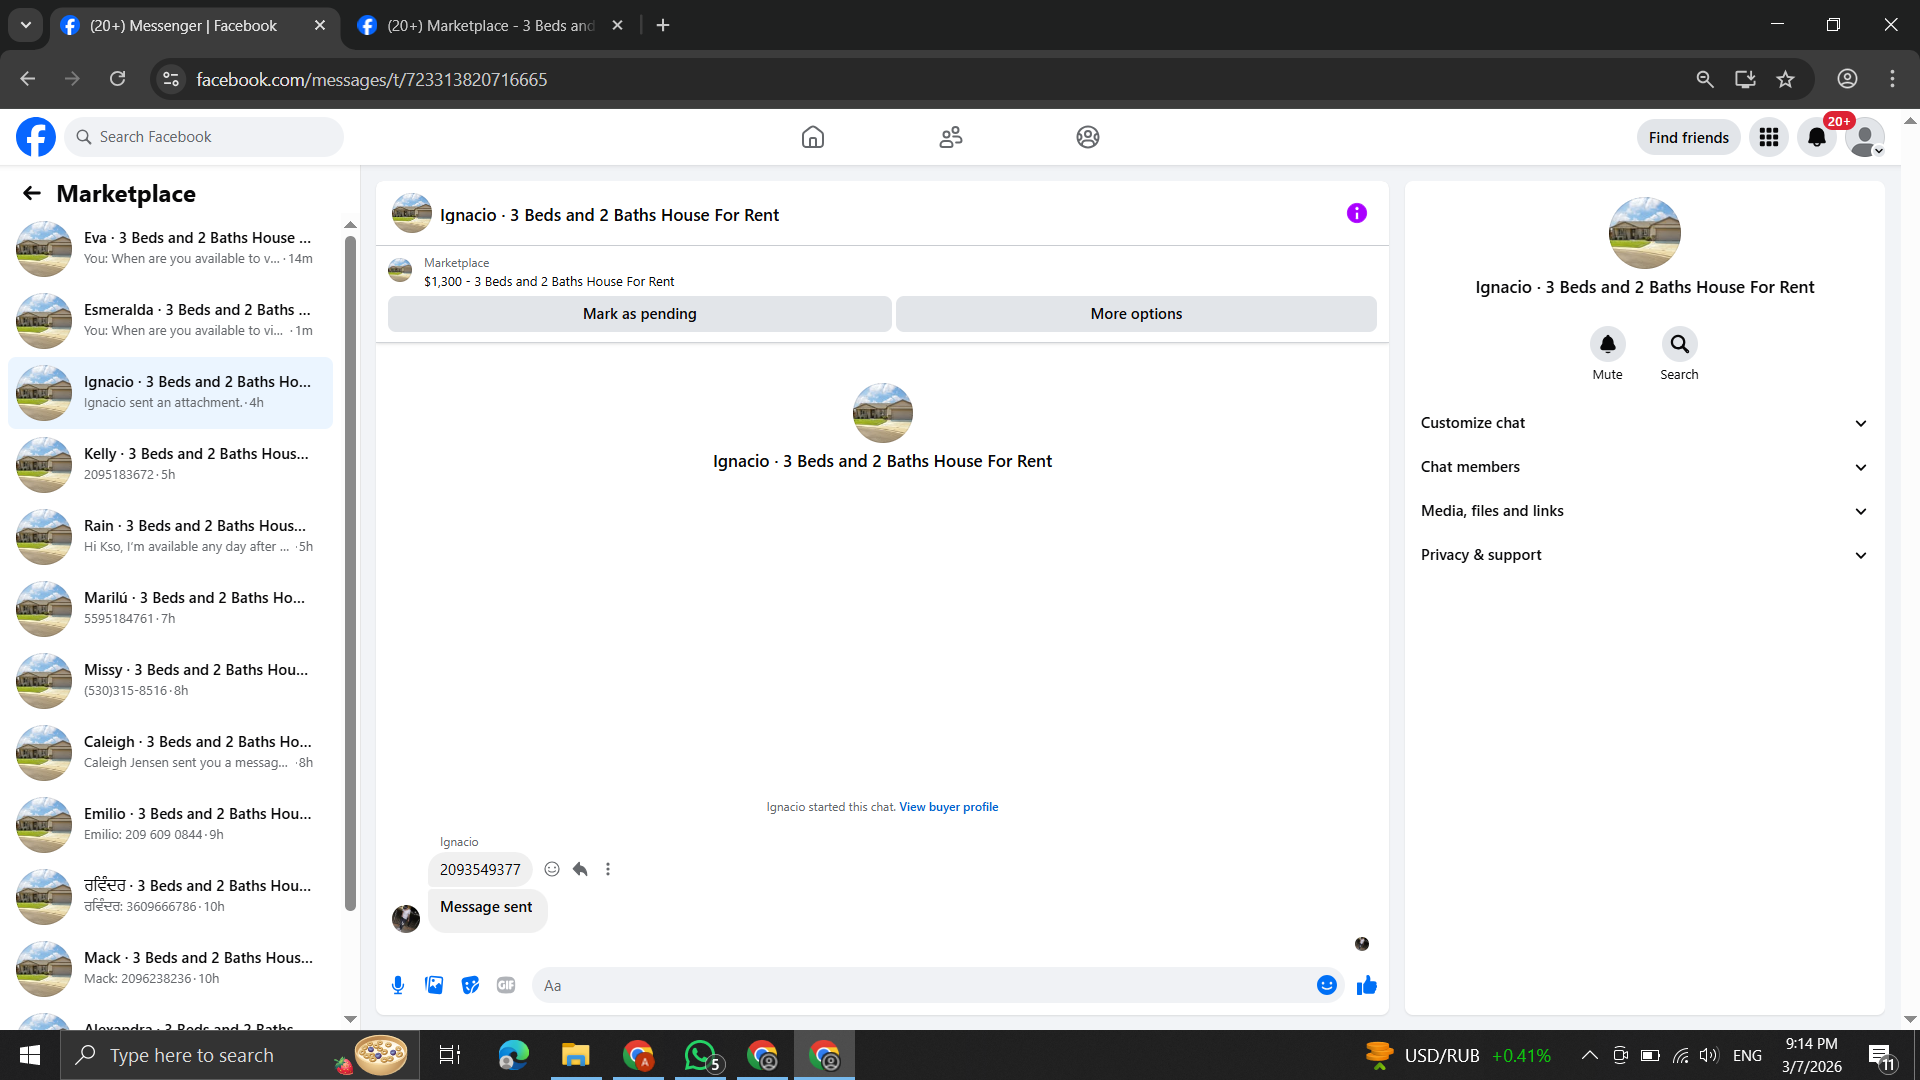Click the purple conversation information icon
This screenshot has height=1080, width=1920.
tap(1357, 213)
